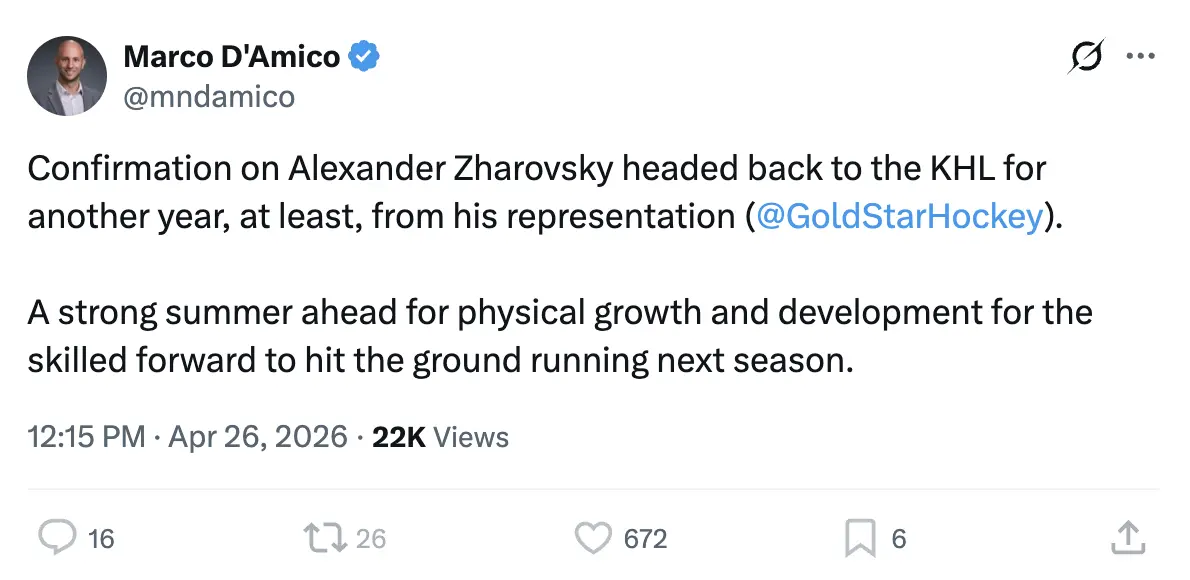Click the blue verified badge

coord(363,58)
